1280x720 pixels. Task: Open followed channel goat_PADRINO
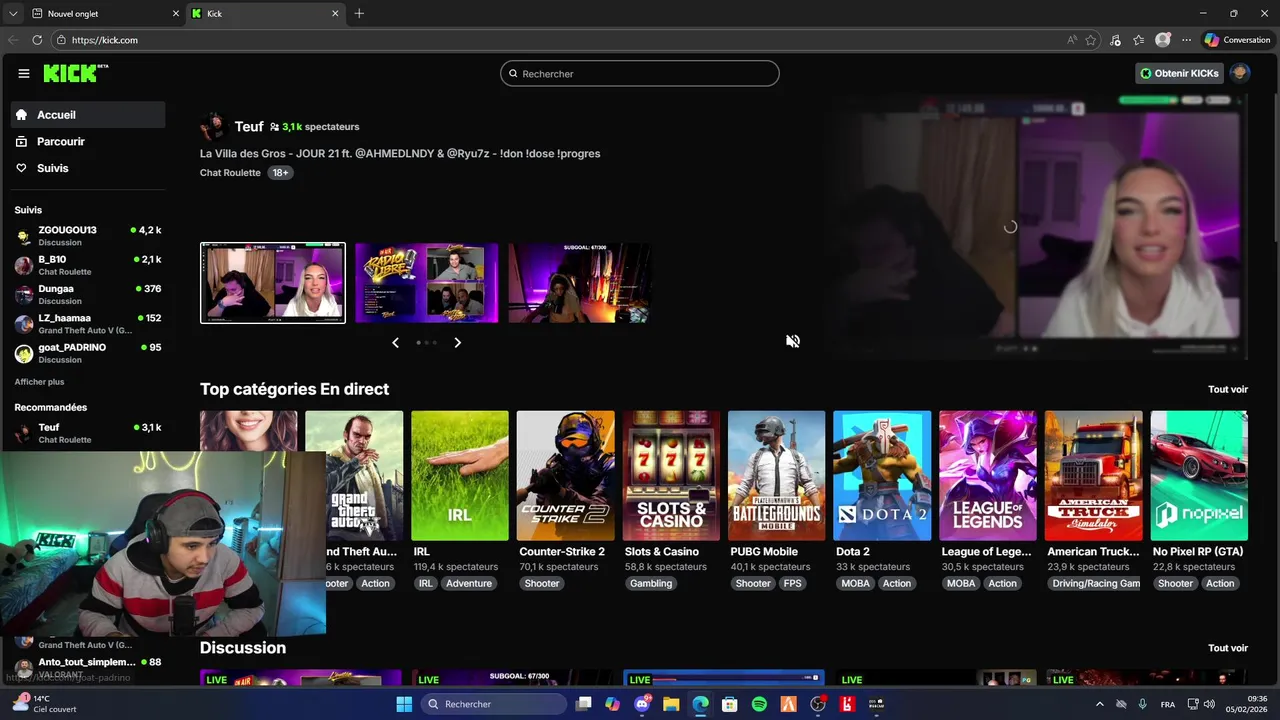point(88,353)
